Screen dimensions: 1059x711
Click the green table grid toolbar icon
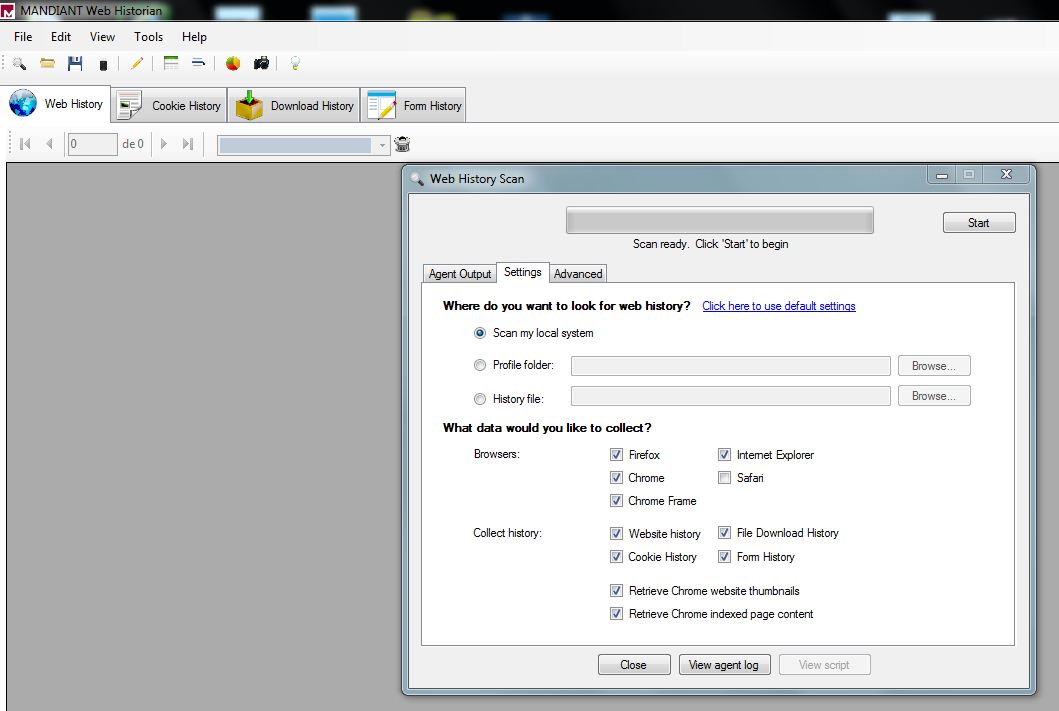tap(172, 63)
